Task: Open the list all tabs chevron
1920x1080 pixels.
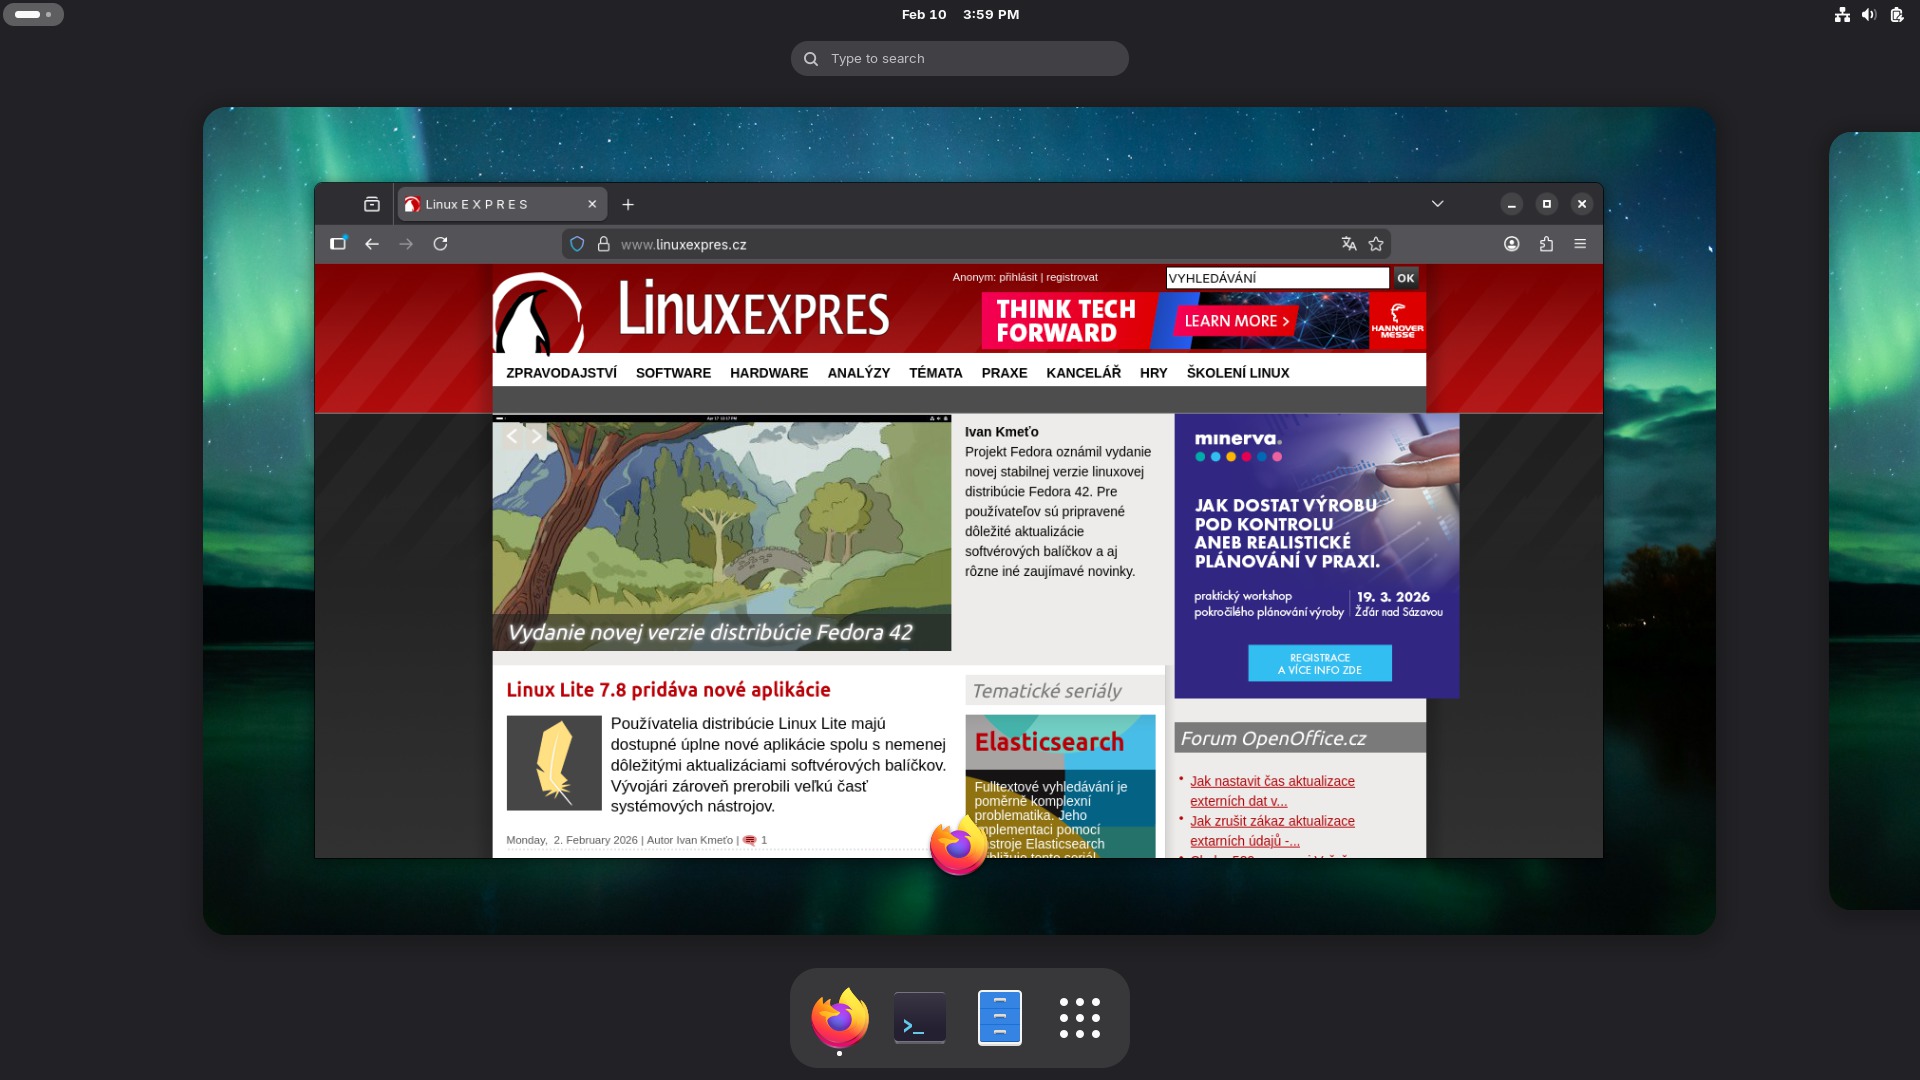Action: click(1437, 204)
